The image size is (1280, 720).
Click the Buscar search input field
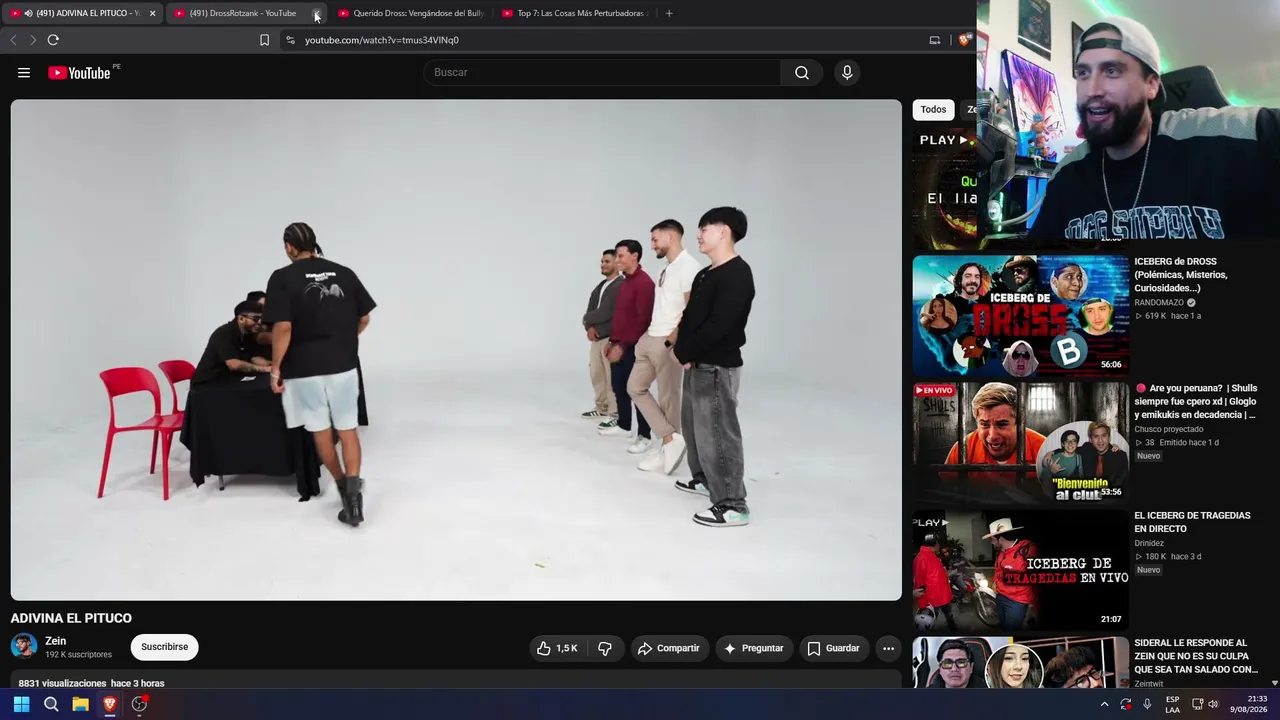(602, 72)
